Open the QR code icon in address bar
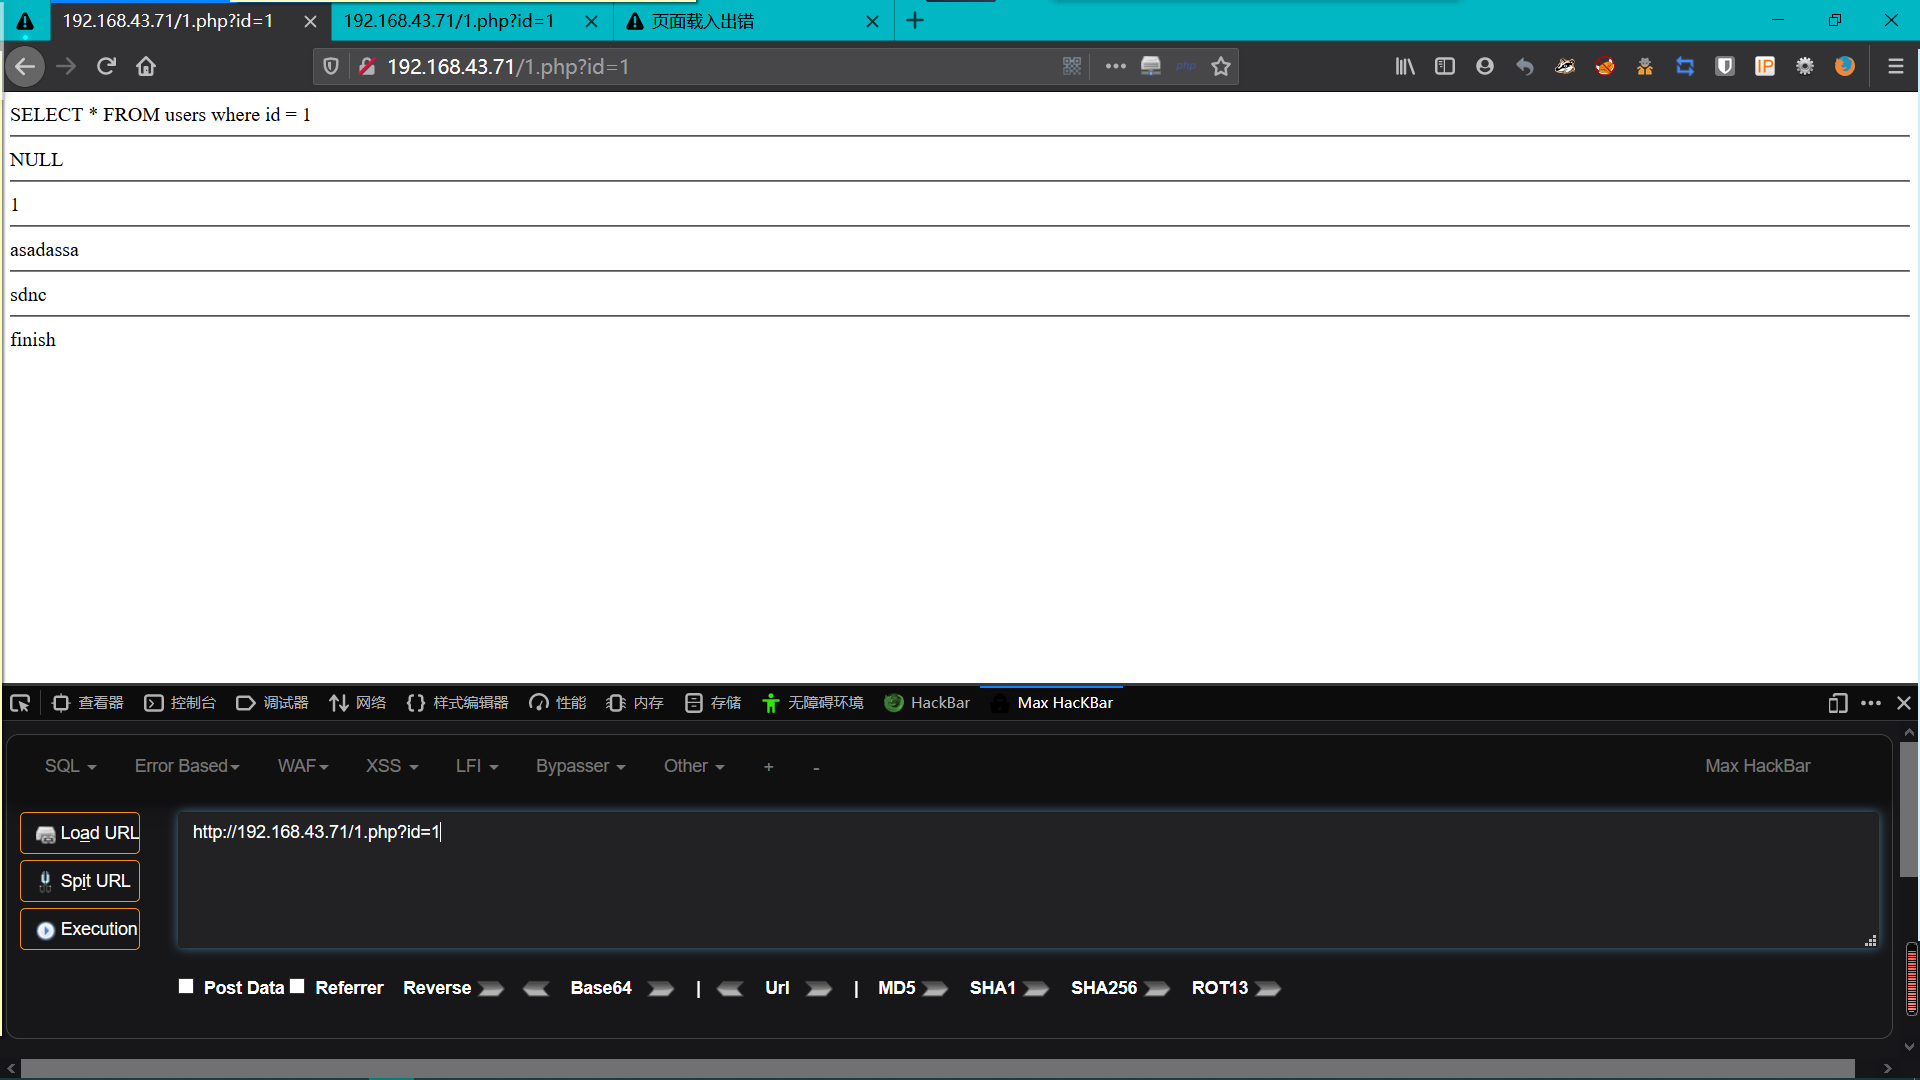 (x=1072, y=66)
